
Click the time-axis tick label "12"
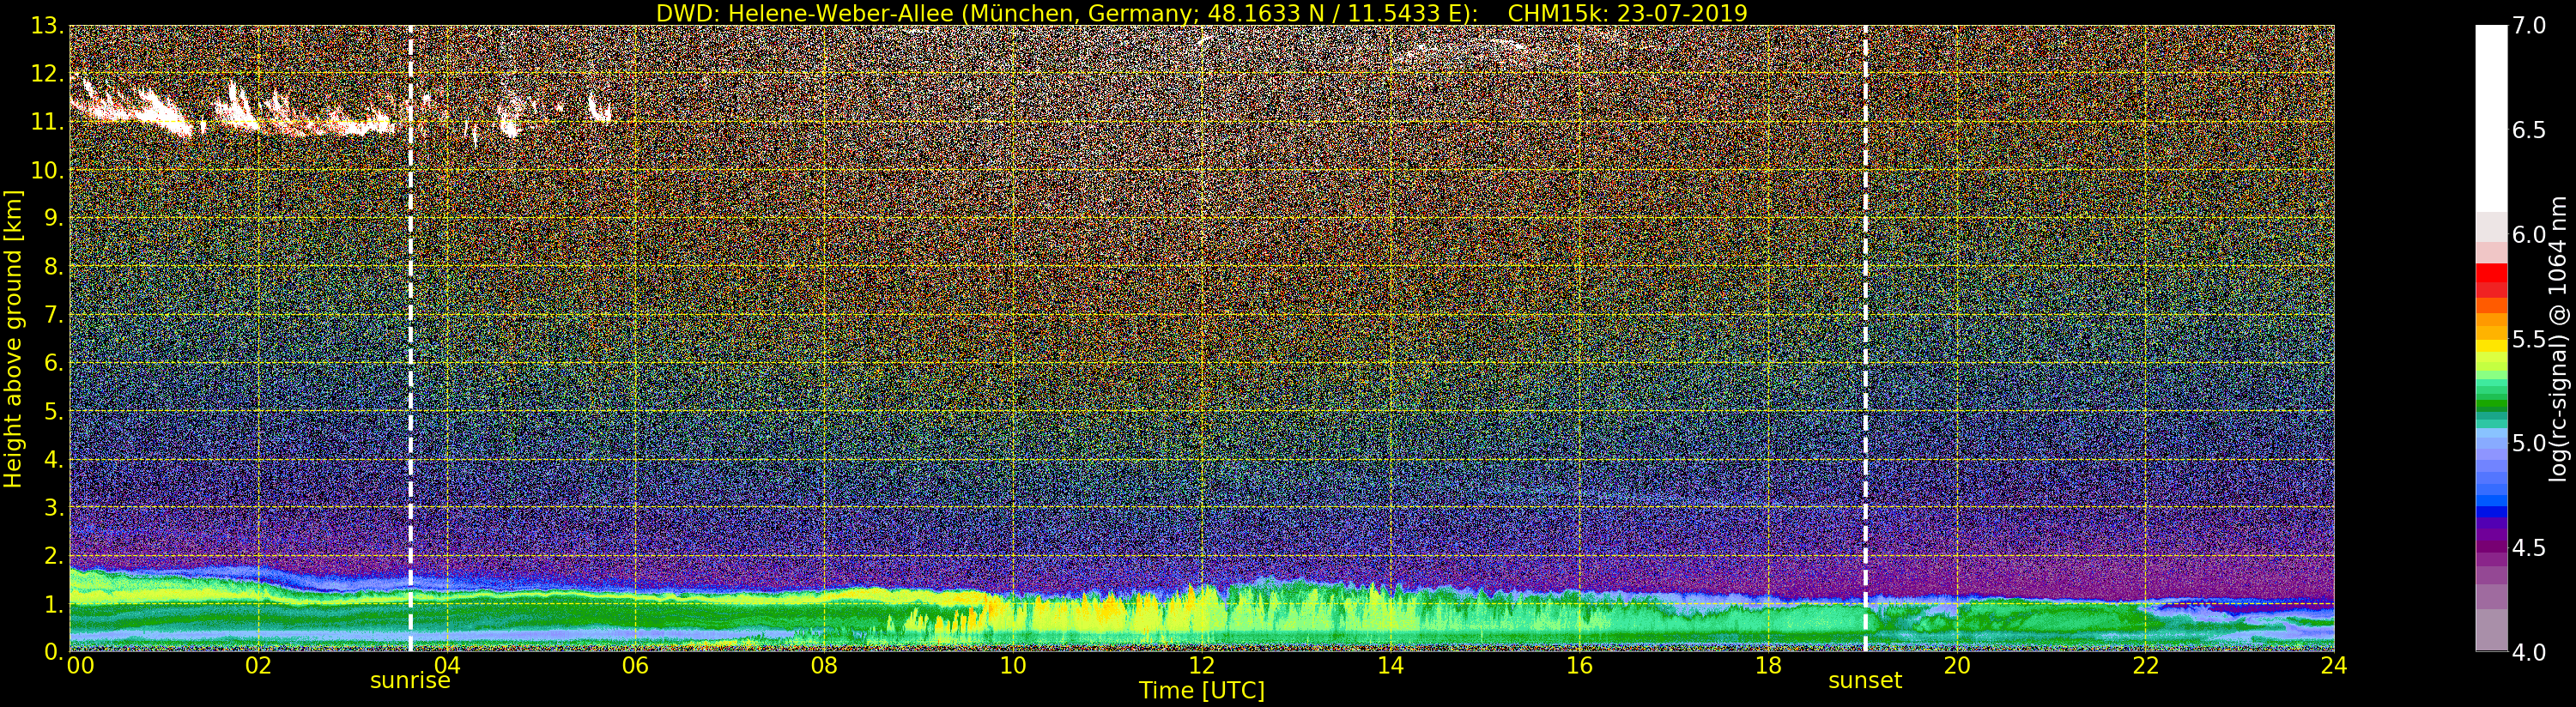click(x=1202, y=665)
